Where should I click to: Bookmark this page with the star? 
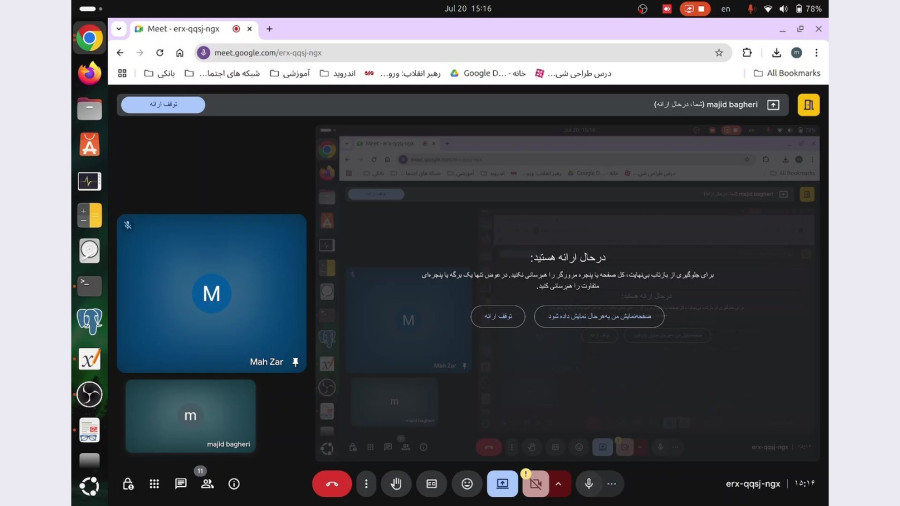(x=719, y=53)
